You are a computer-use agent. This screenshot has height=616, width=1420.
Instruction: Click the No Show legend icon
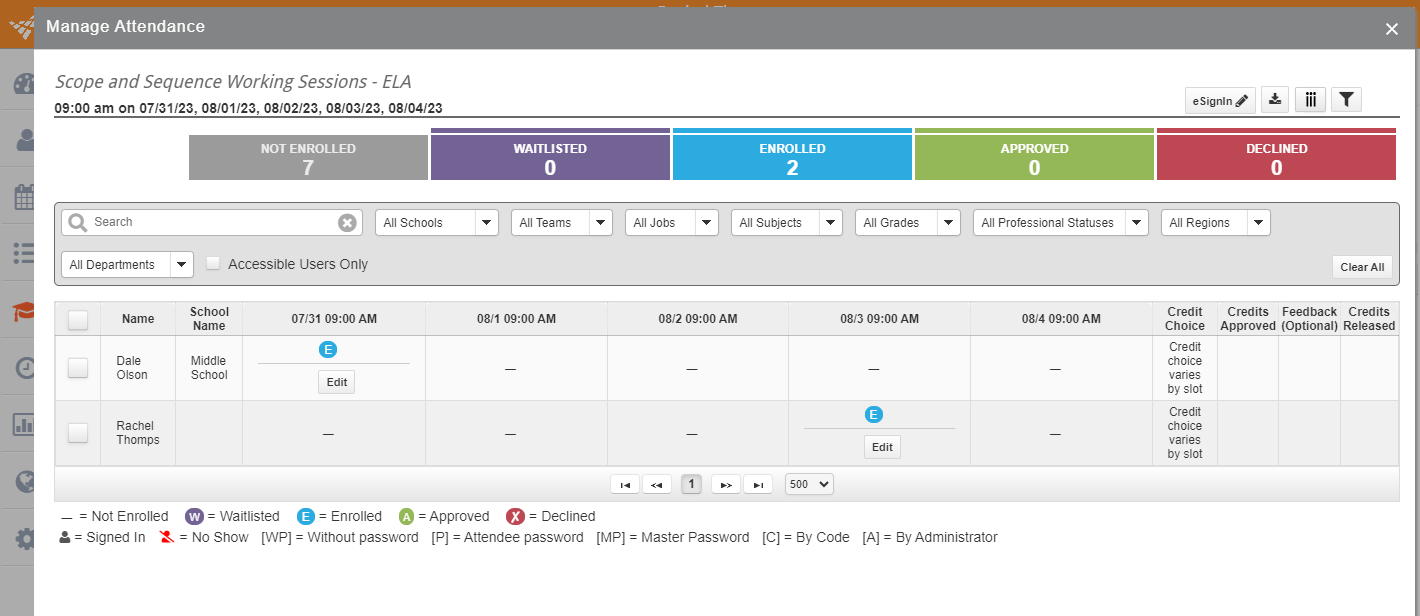tap(167, 538)
